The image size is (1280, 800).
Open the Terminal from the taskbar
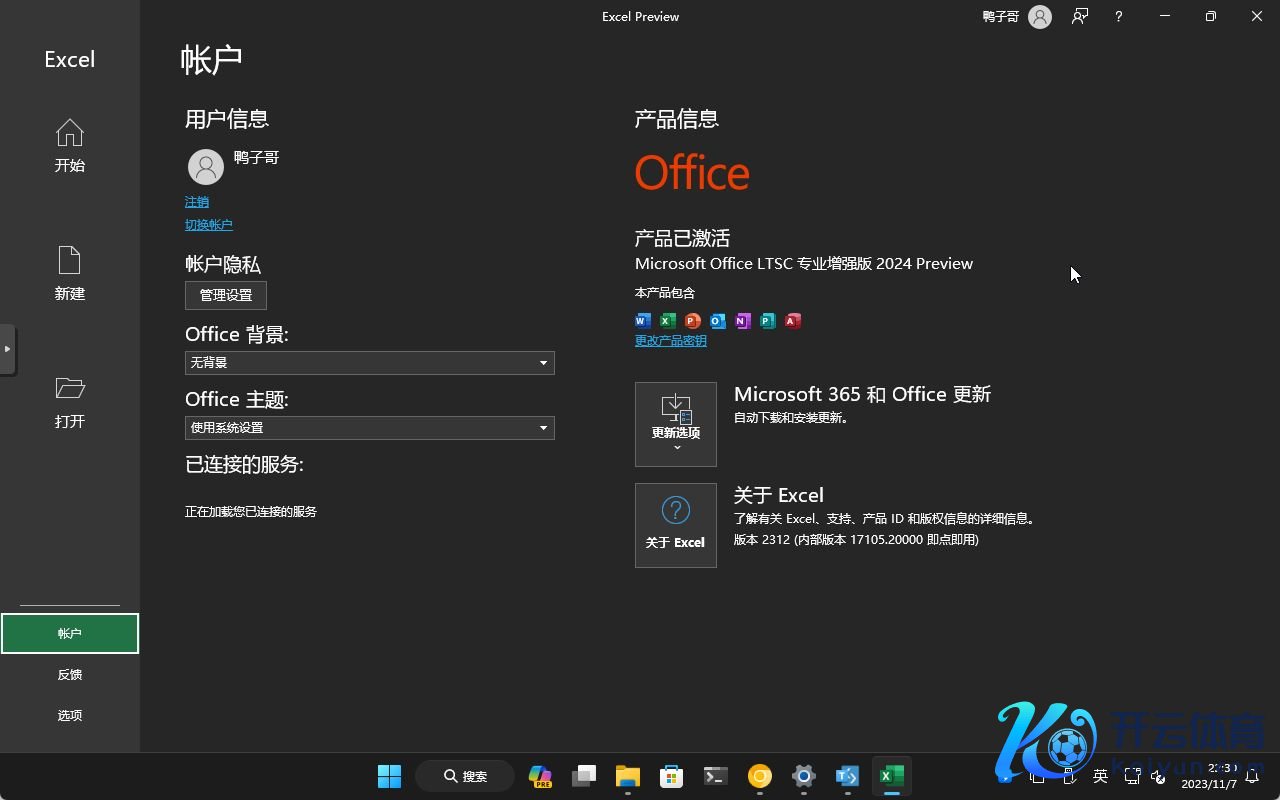[716, 776]
